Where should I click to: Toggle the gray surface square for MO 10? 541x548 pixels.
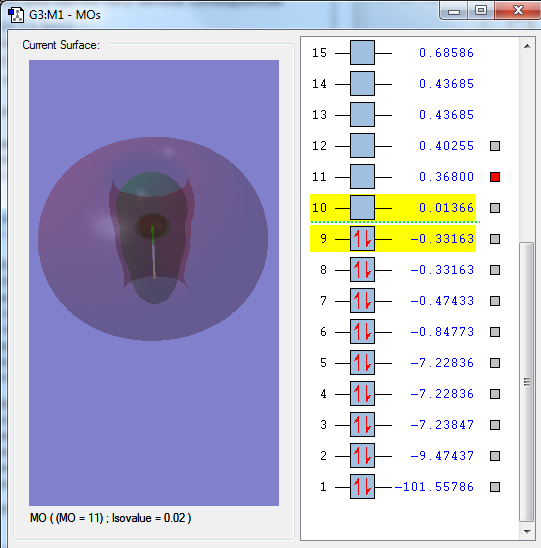(x=495, y=208)
